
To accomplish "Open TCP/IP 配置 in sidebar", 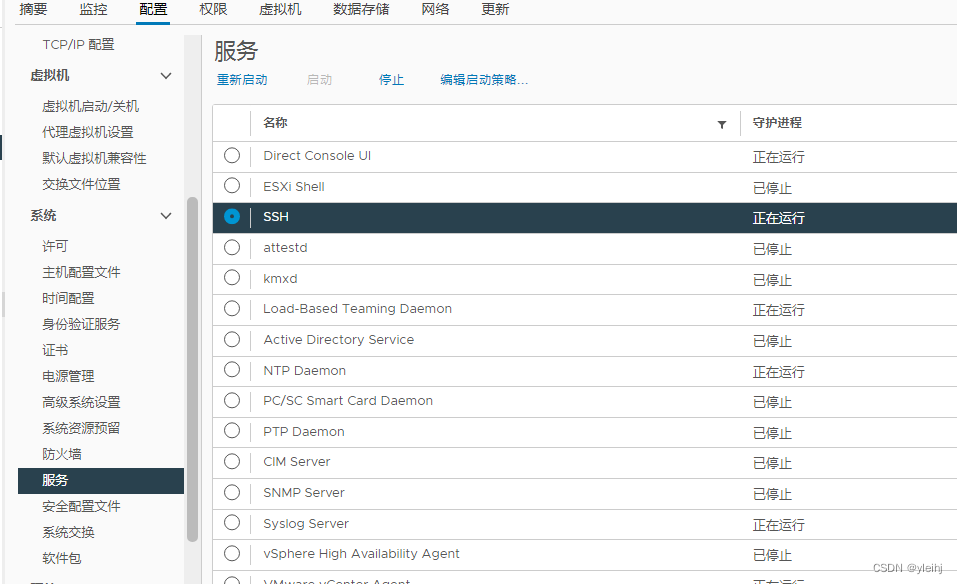I will 78,45.
